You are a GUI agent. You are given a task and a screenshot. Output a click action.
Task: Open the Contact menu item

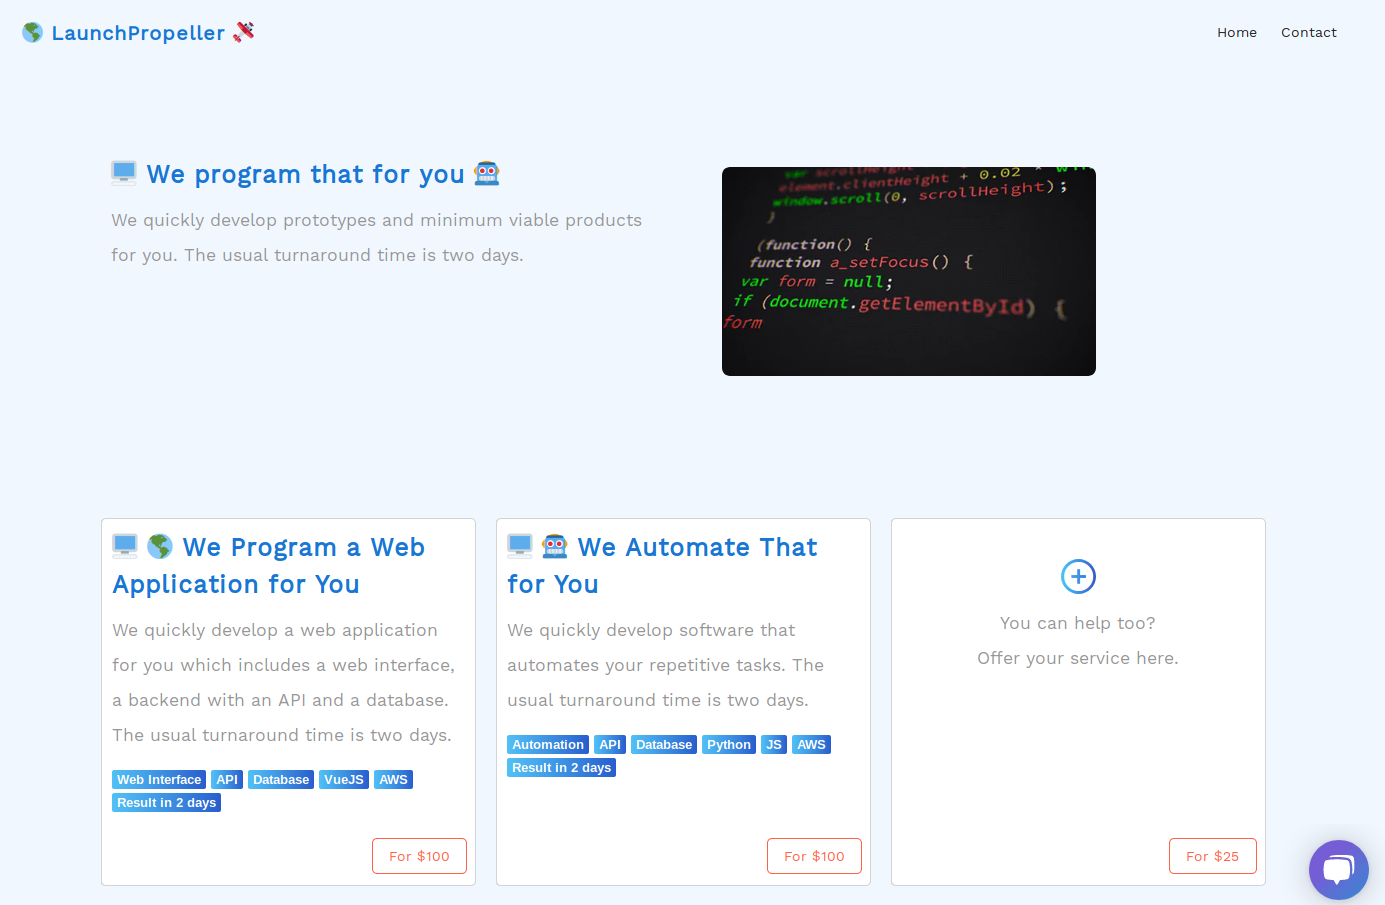[x=1309, y=33]
